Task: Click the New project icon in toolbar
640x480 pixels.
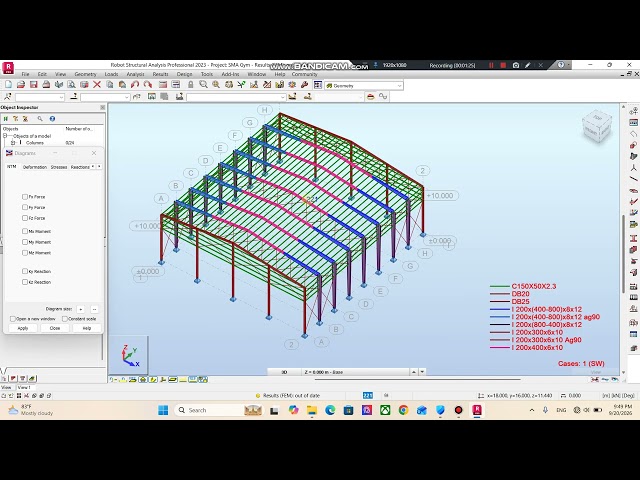Action: [x=8, y=84]
